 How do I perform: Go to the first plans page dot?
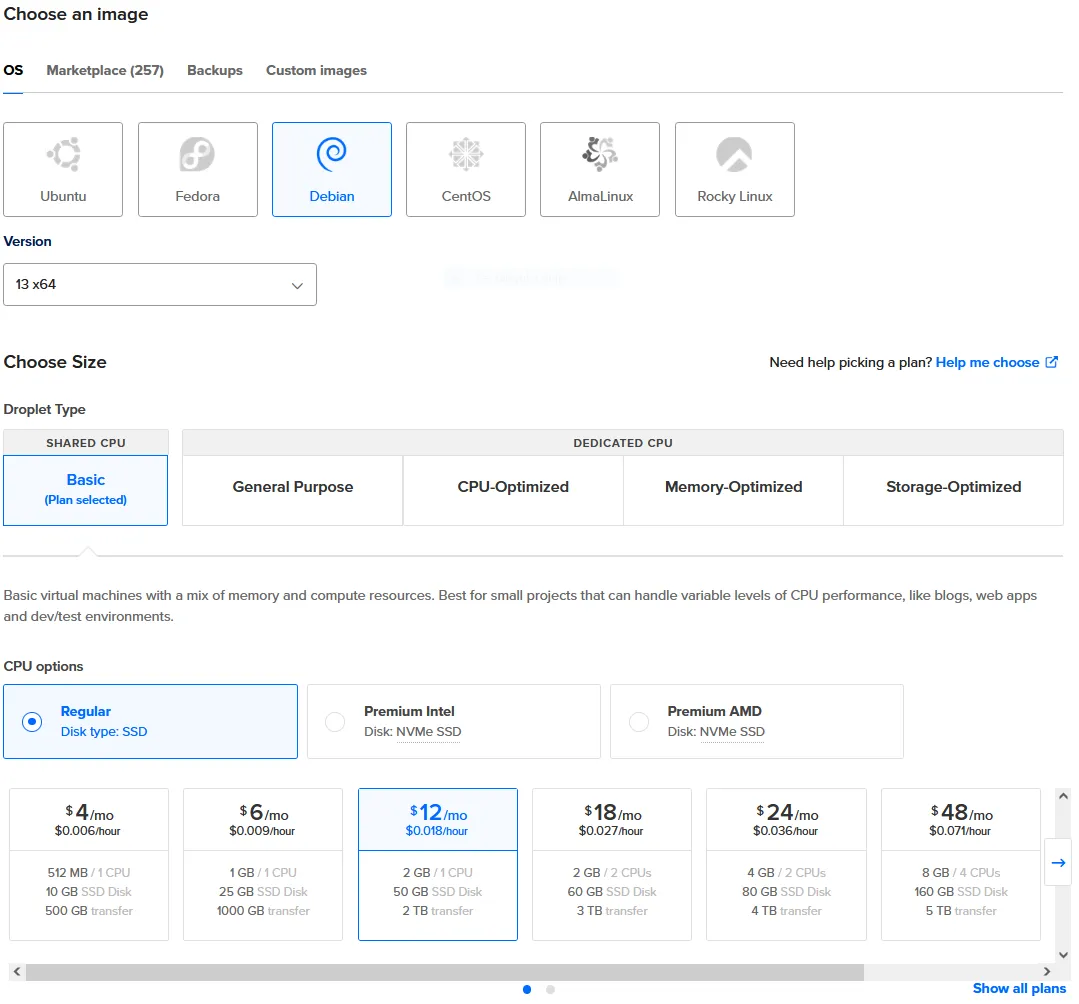pyautogui.click(x=527, y=990)
